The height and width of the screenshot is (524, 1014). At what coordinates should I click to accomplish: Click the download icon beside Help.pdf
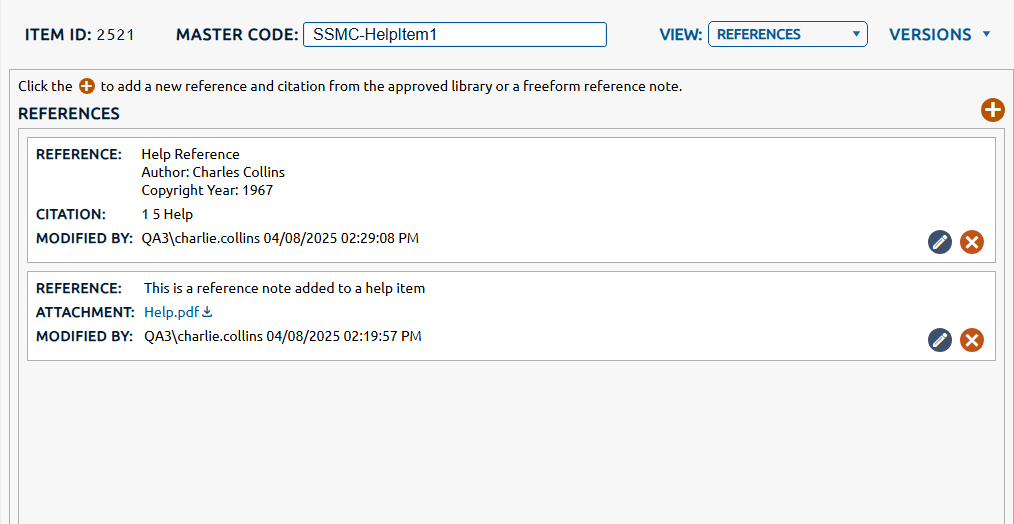[x=208, y=313]
